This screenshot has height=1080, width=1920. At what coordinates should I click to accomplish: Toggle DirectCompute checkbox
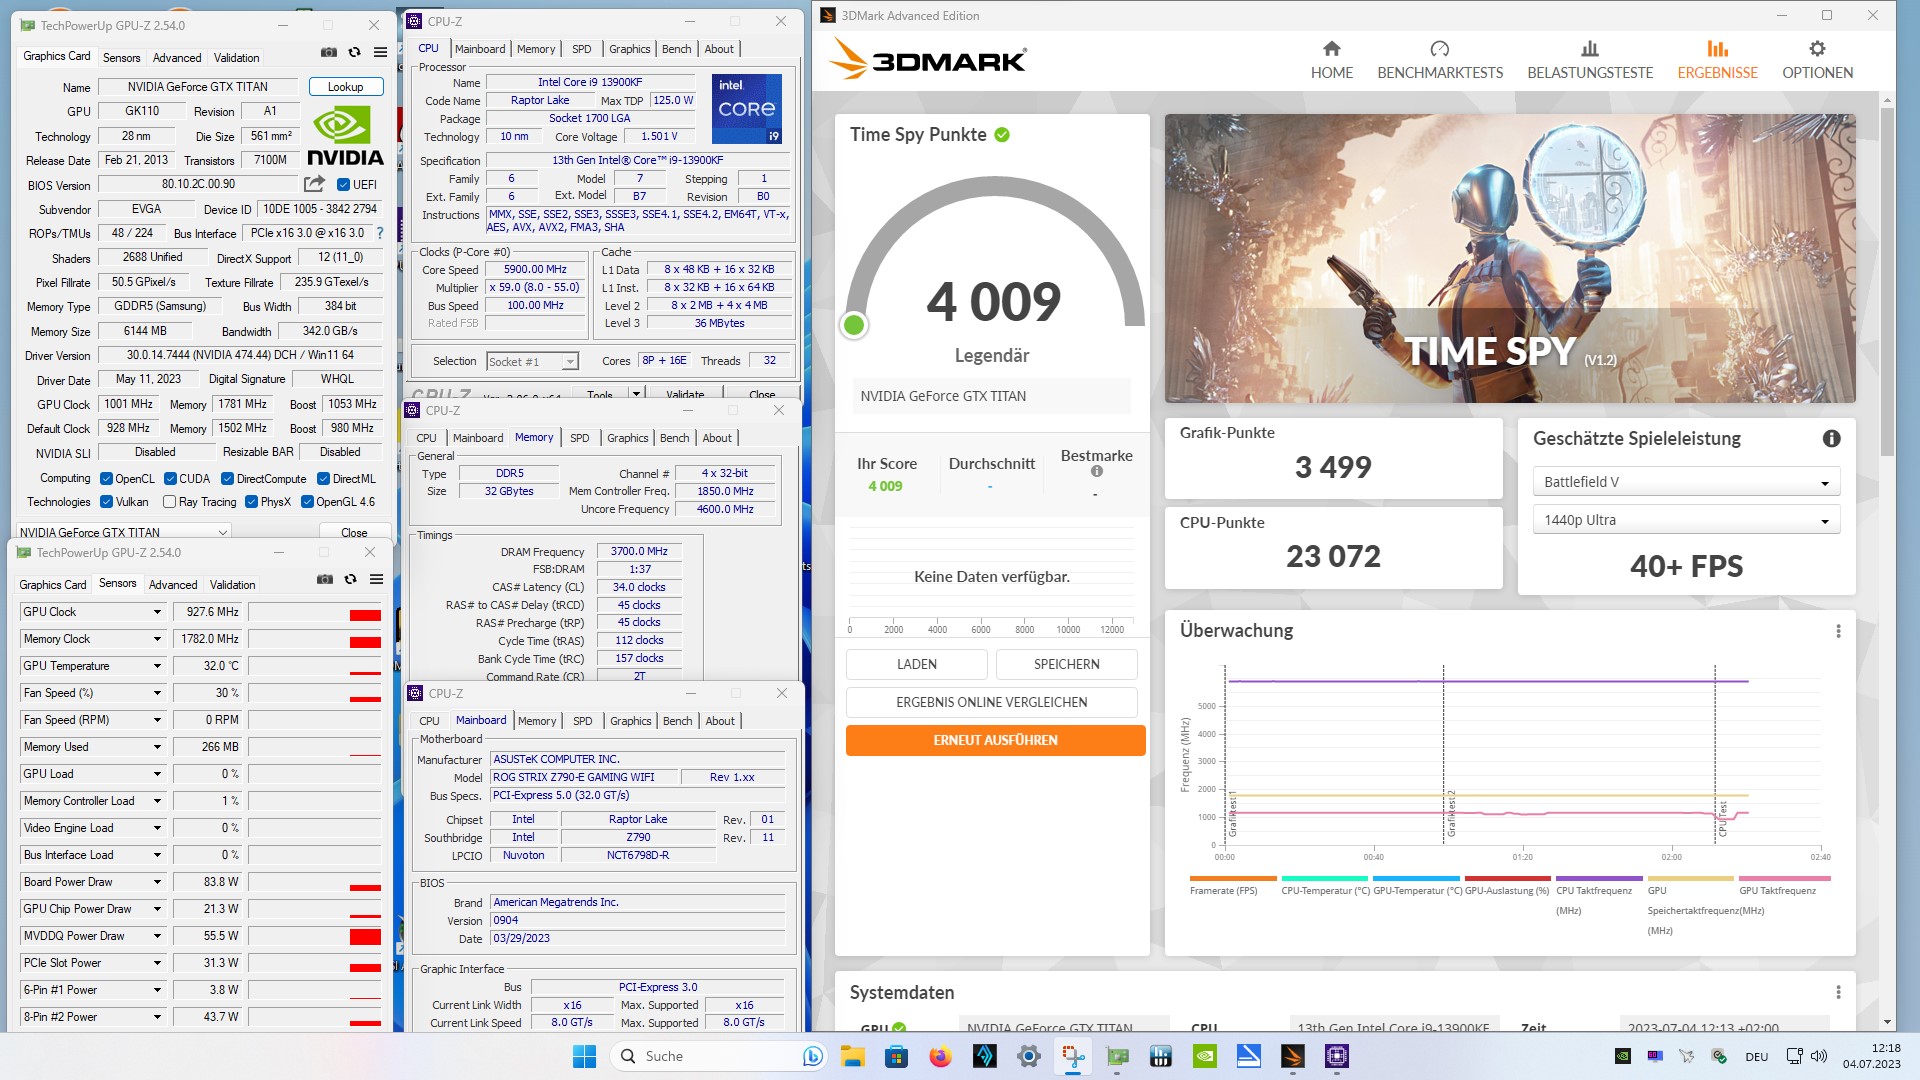[x=227, y=479]
